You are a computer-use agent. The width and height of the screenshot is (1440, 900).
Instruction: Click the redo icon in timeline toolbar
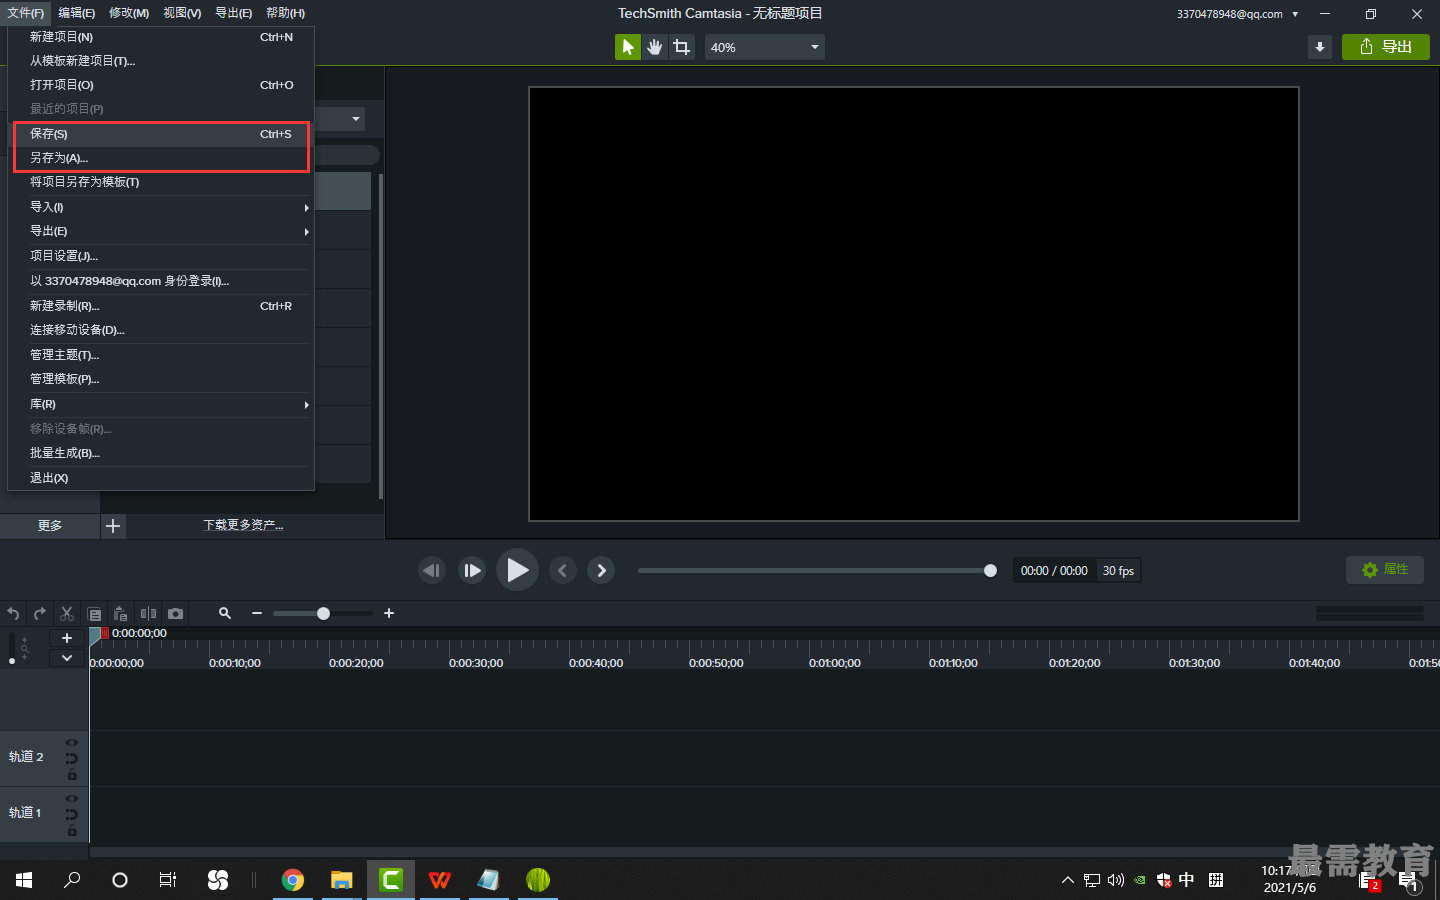coord(40,613)
